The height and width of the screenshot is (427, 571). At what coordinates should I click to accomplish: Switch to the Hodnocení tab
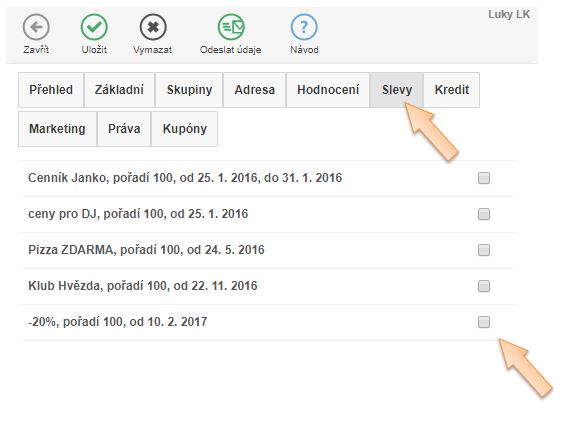(328, 90)
